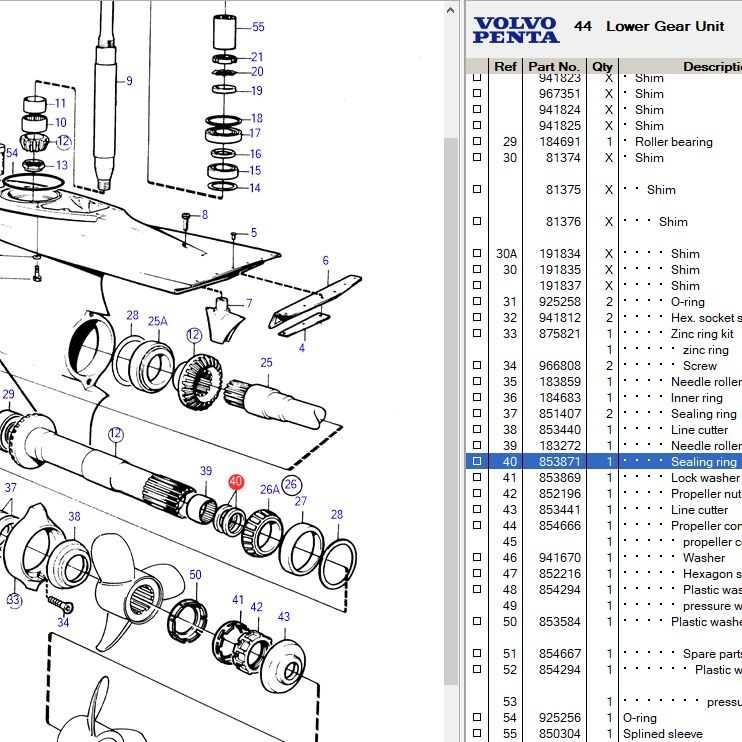Select callout 43 in the exploded diagram
This screenshot has height=742, width=742.
point(283,617)
